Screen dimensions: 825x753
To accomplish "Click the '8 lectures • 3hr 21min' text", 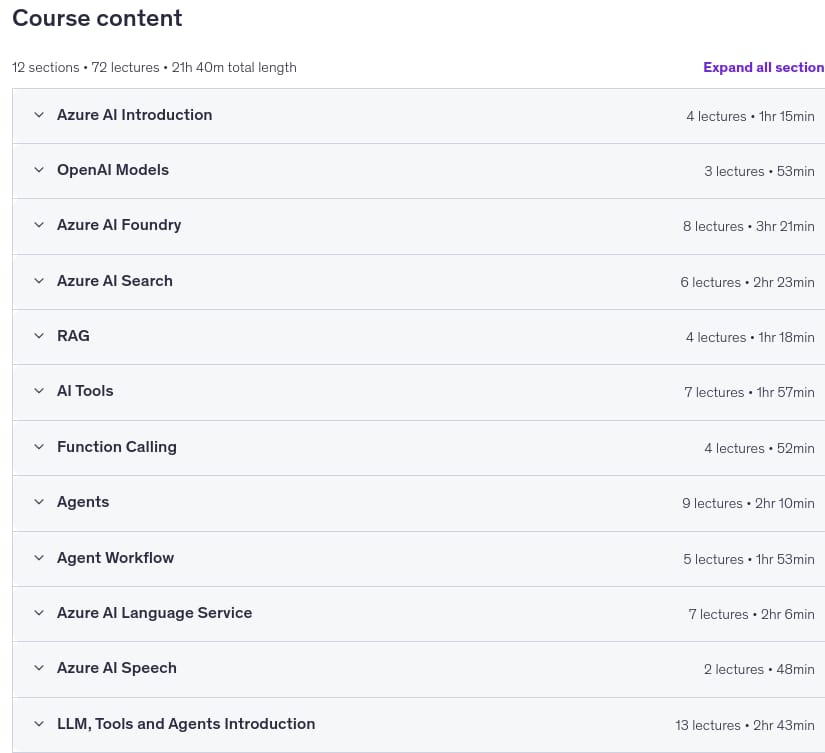I will [x=749, y=227].
